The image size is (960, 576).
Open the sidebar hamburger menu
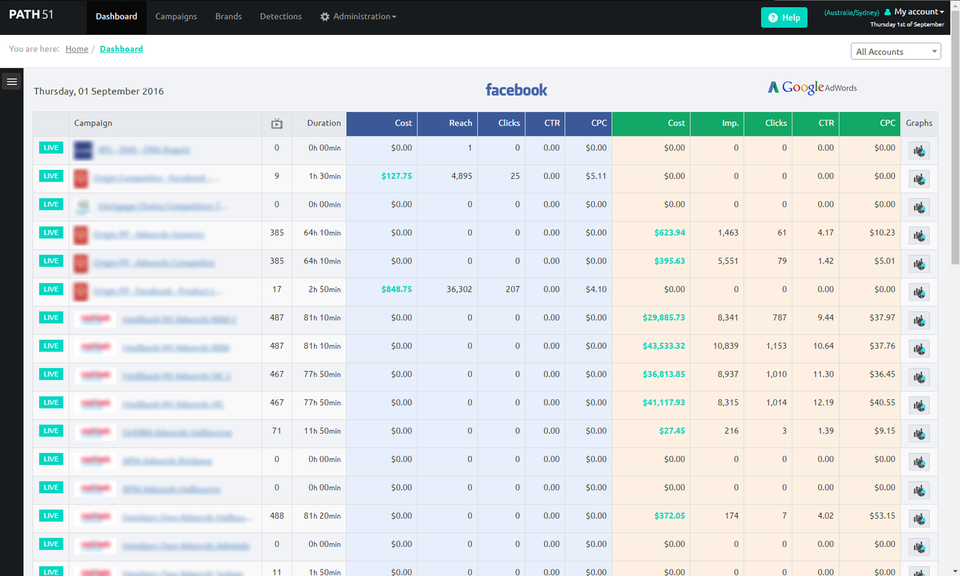(x=11, y=81)
